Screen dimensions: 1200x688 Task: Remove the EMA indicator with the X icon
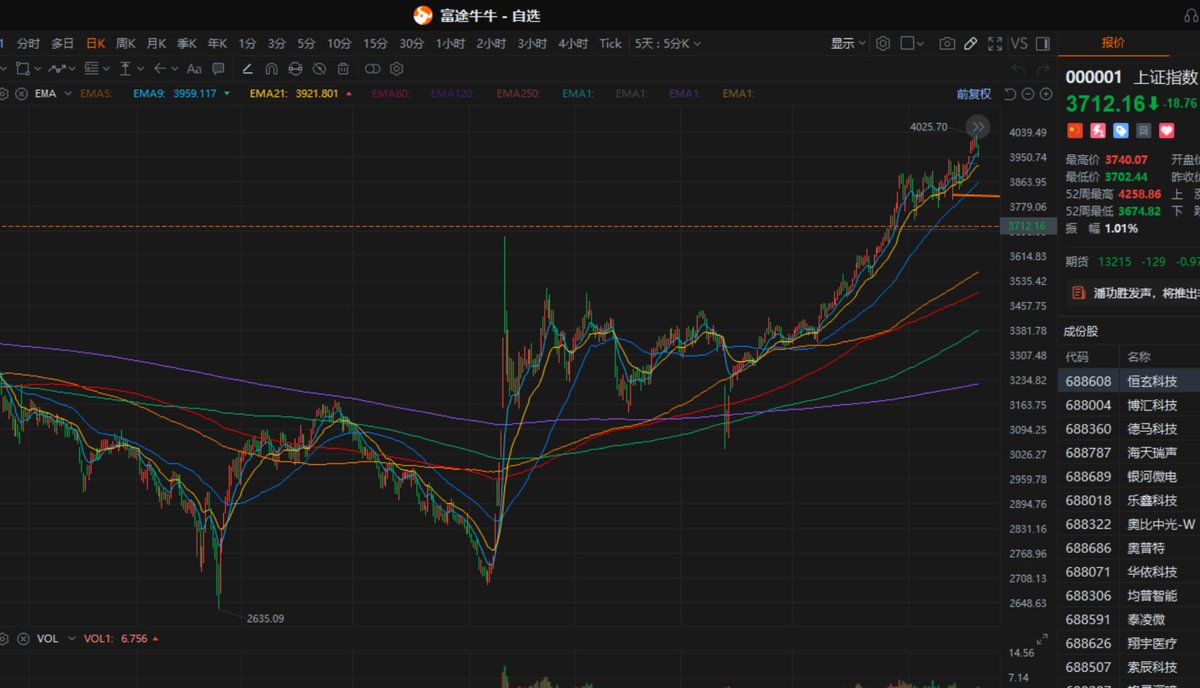21,94
